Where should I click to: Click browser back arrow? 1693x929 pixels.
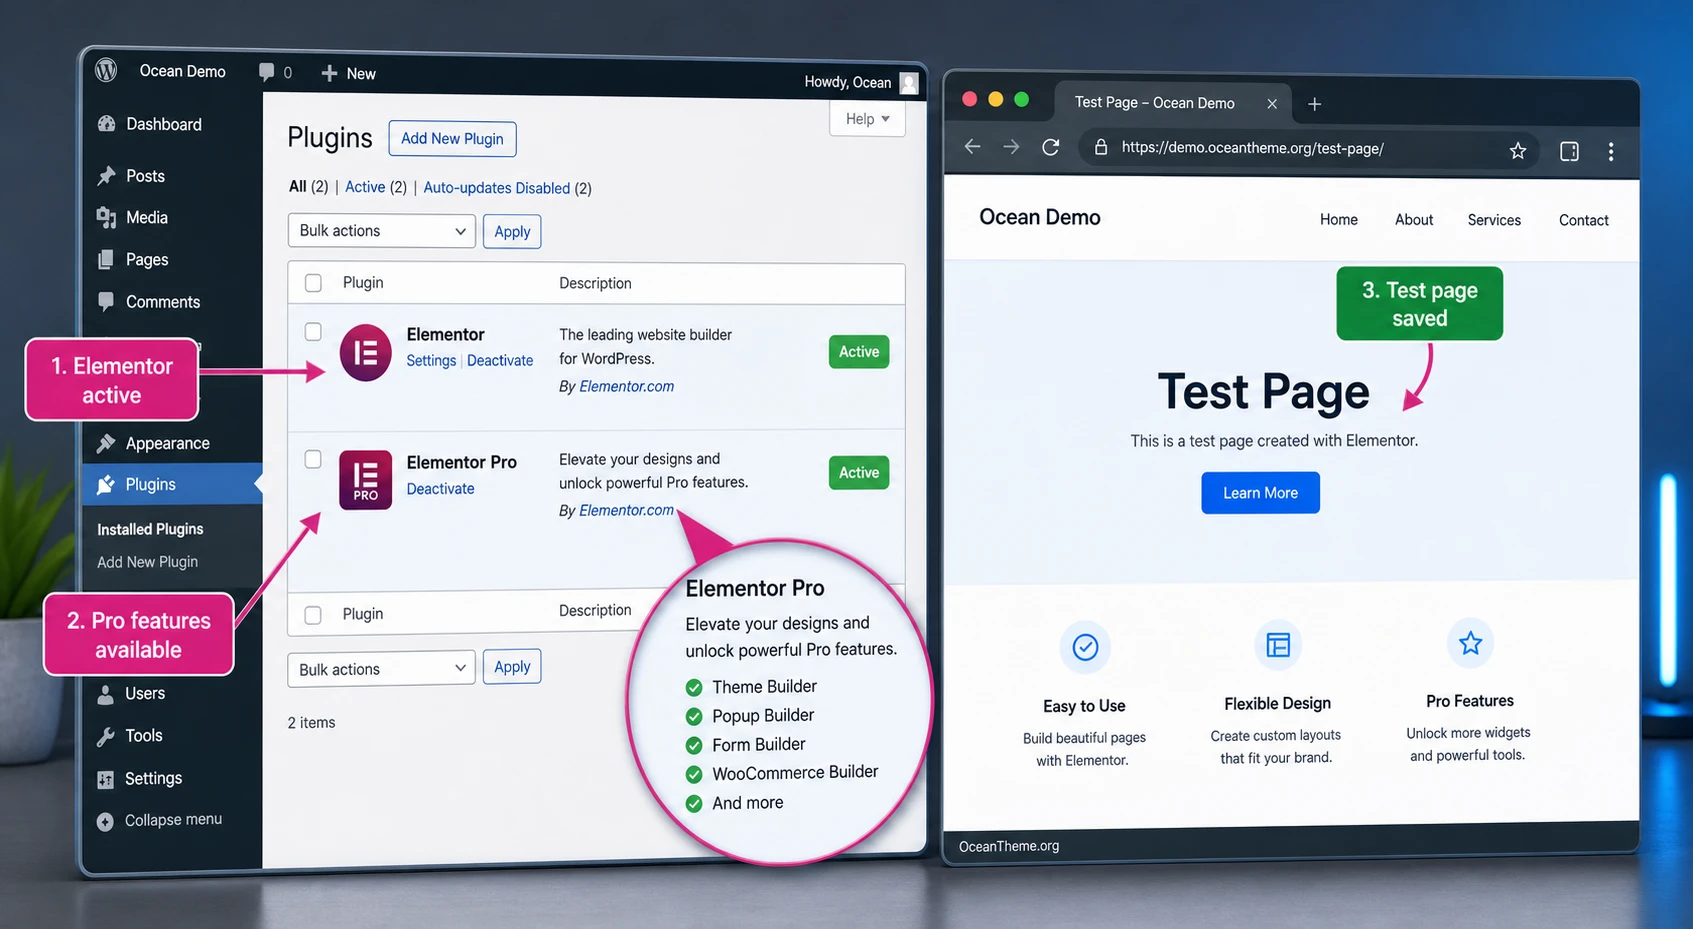pos(972,147)
